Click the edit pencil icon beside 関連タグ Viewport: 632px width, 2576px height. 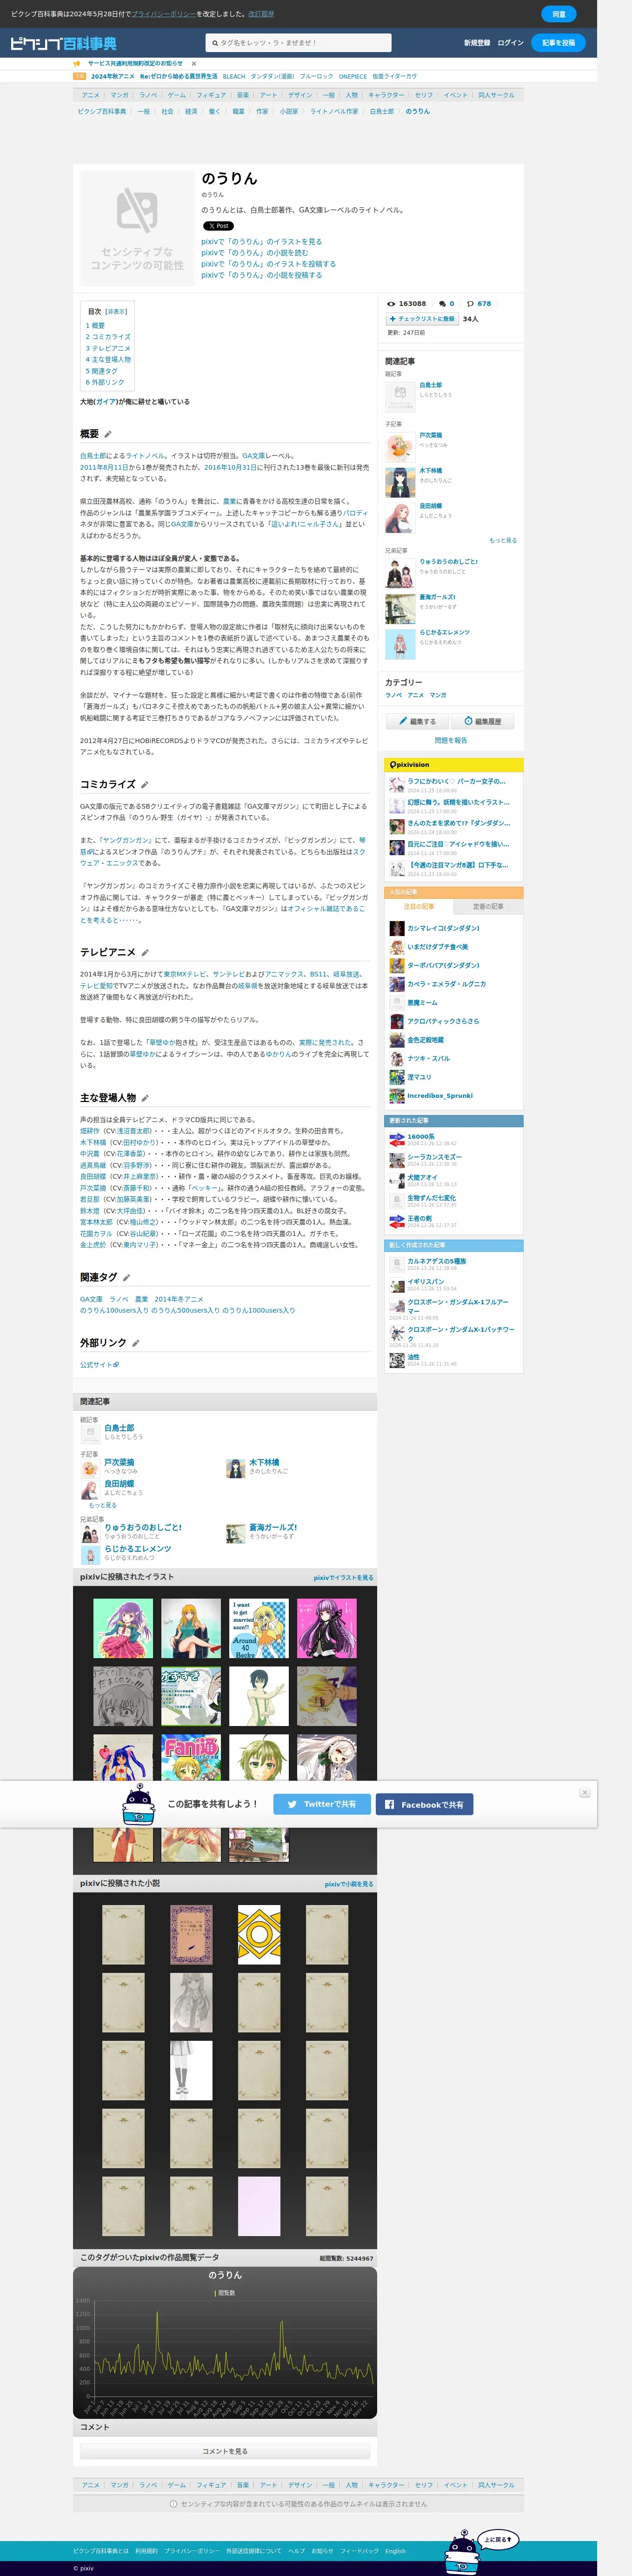[126, 1277]
